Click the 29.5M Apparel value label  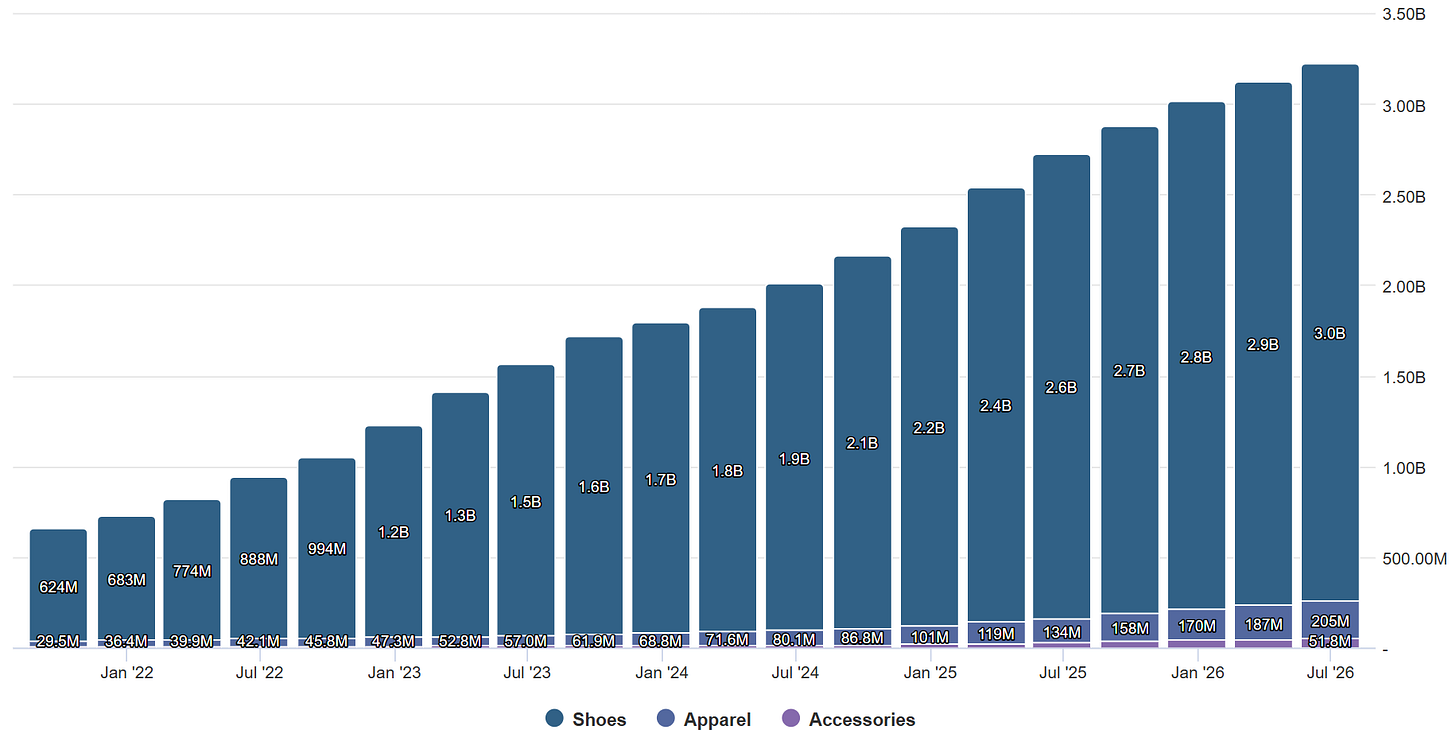(x=58, y=641)
